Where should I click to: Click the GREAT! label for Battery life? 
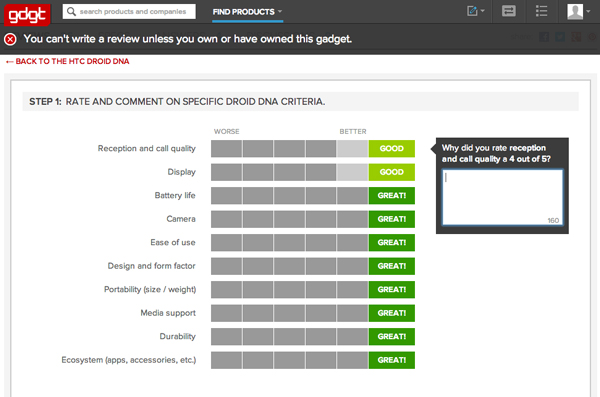[391, 196]
